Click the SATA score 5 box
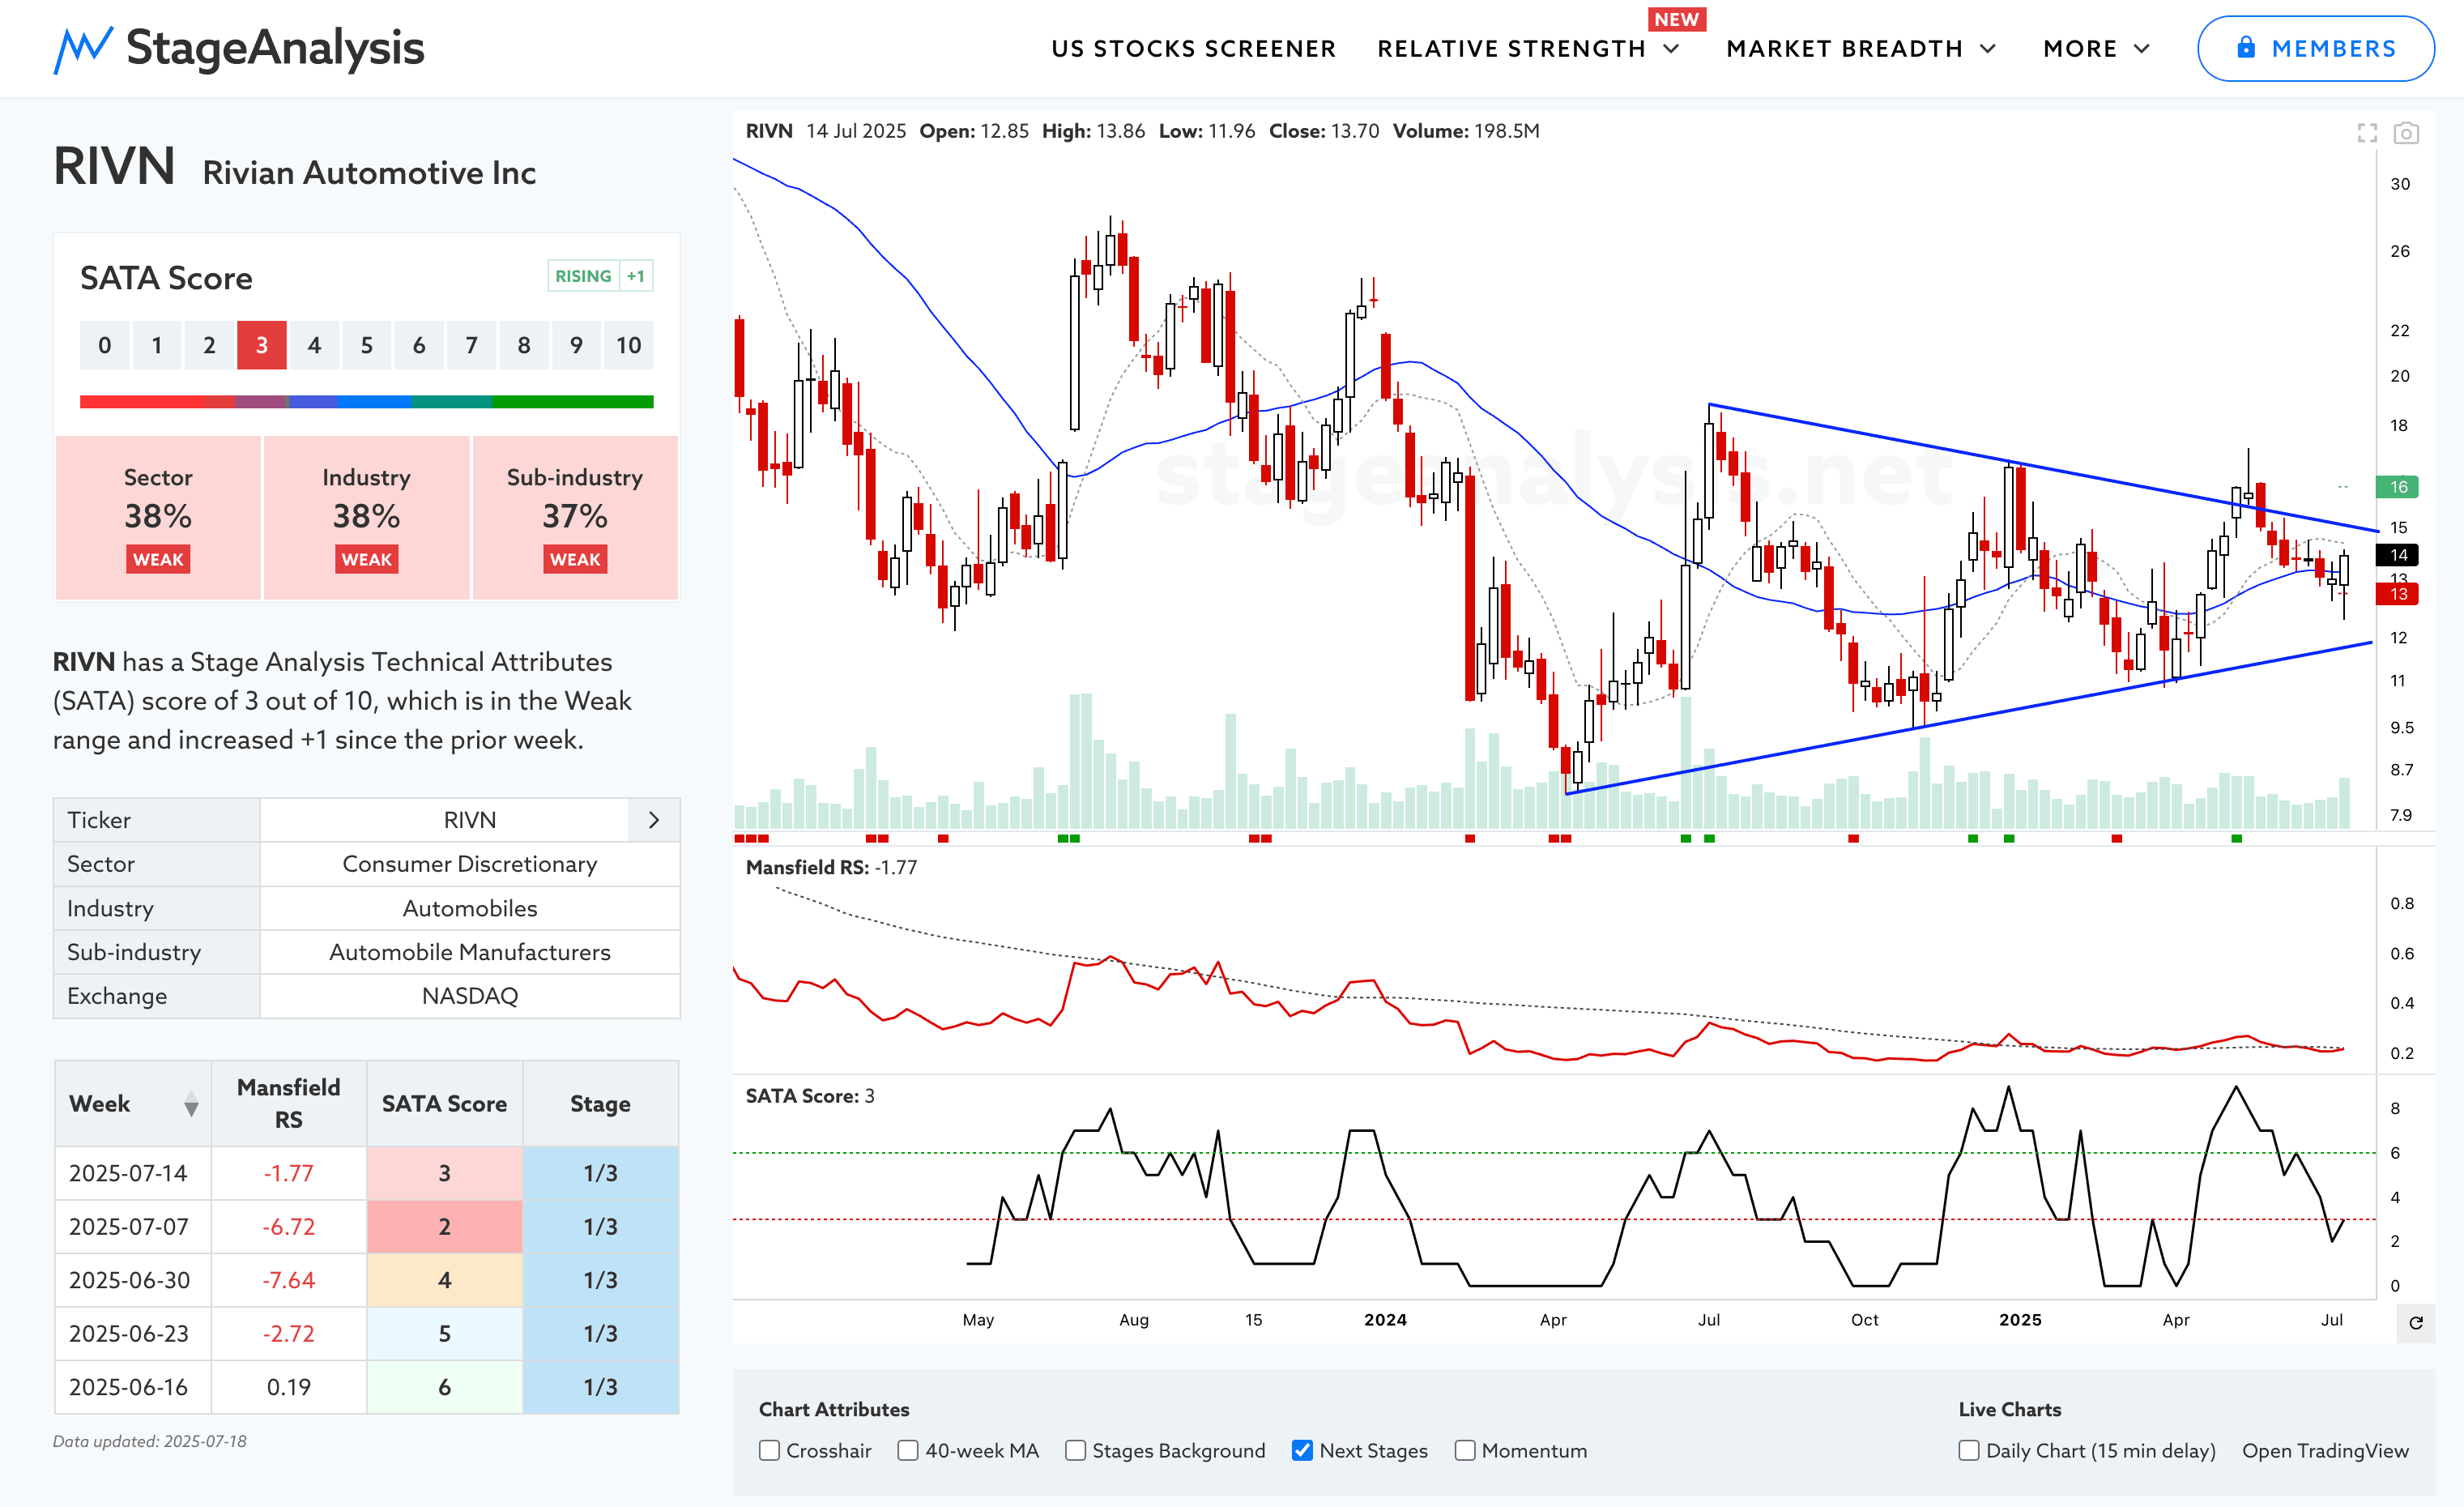 [366, 345]
